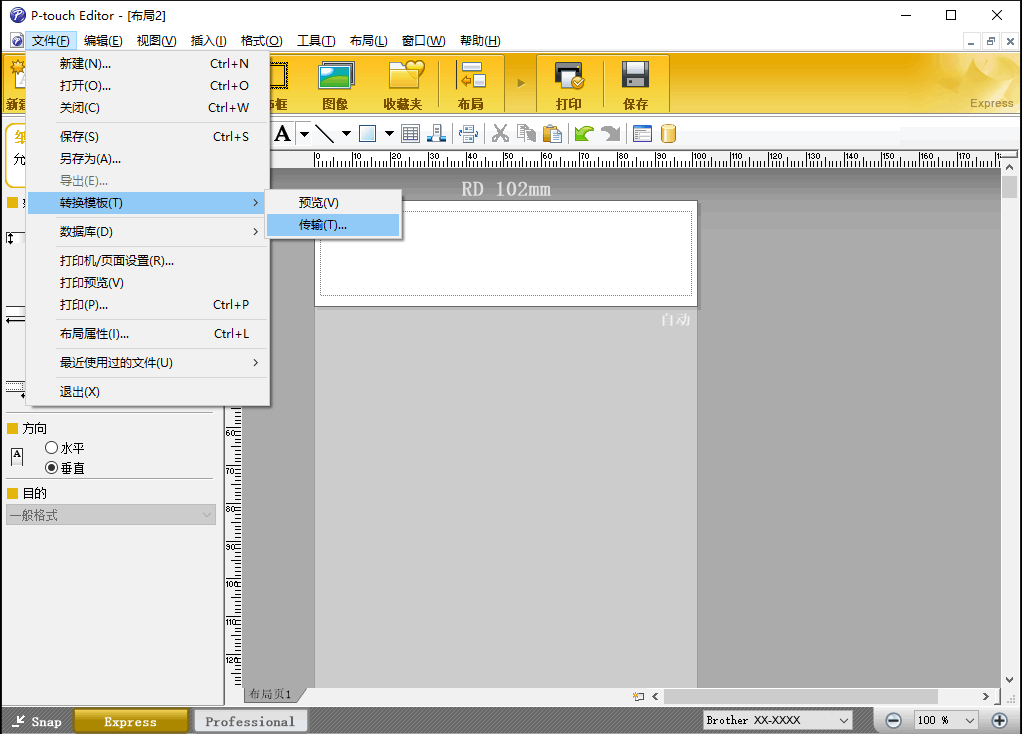Image resolution: width=1022 pixels, height=734 pixels.
Task: Open the rectangle tool dropdown arrow
Action: tap(389, 134)
